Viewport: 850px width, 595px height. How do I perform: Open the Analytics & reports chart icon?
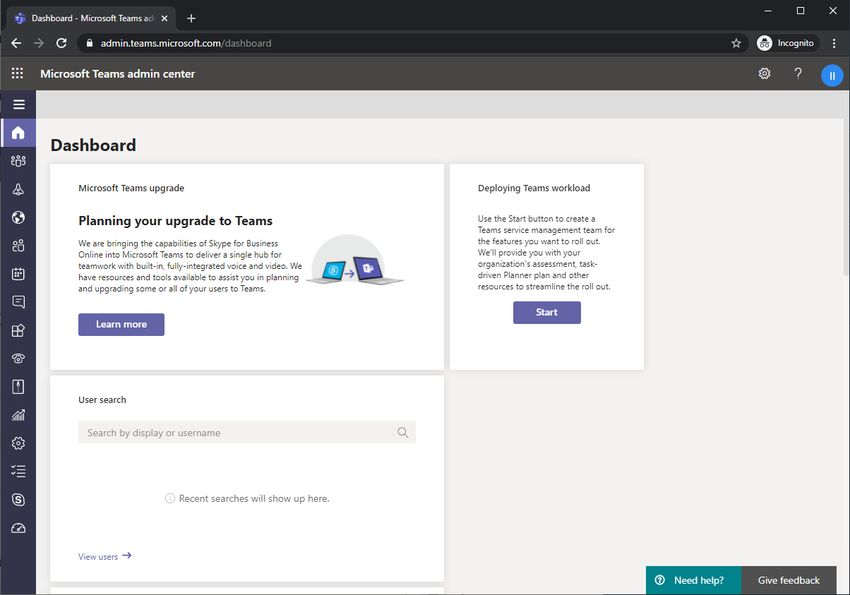tap(18, 415)
